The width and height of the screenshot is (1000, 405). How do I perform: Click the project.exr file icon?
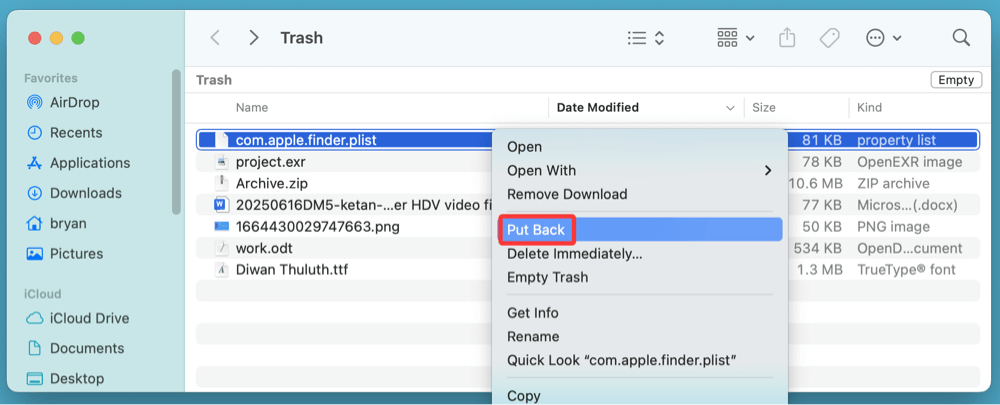point(221,162)
